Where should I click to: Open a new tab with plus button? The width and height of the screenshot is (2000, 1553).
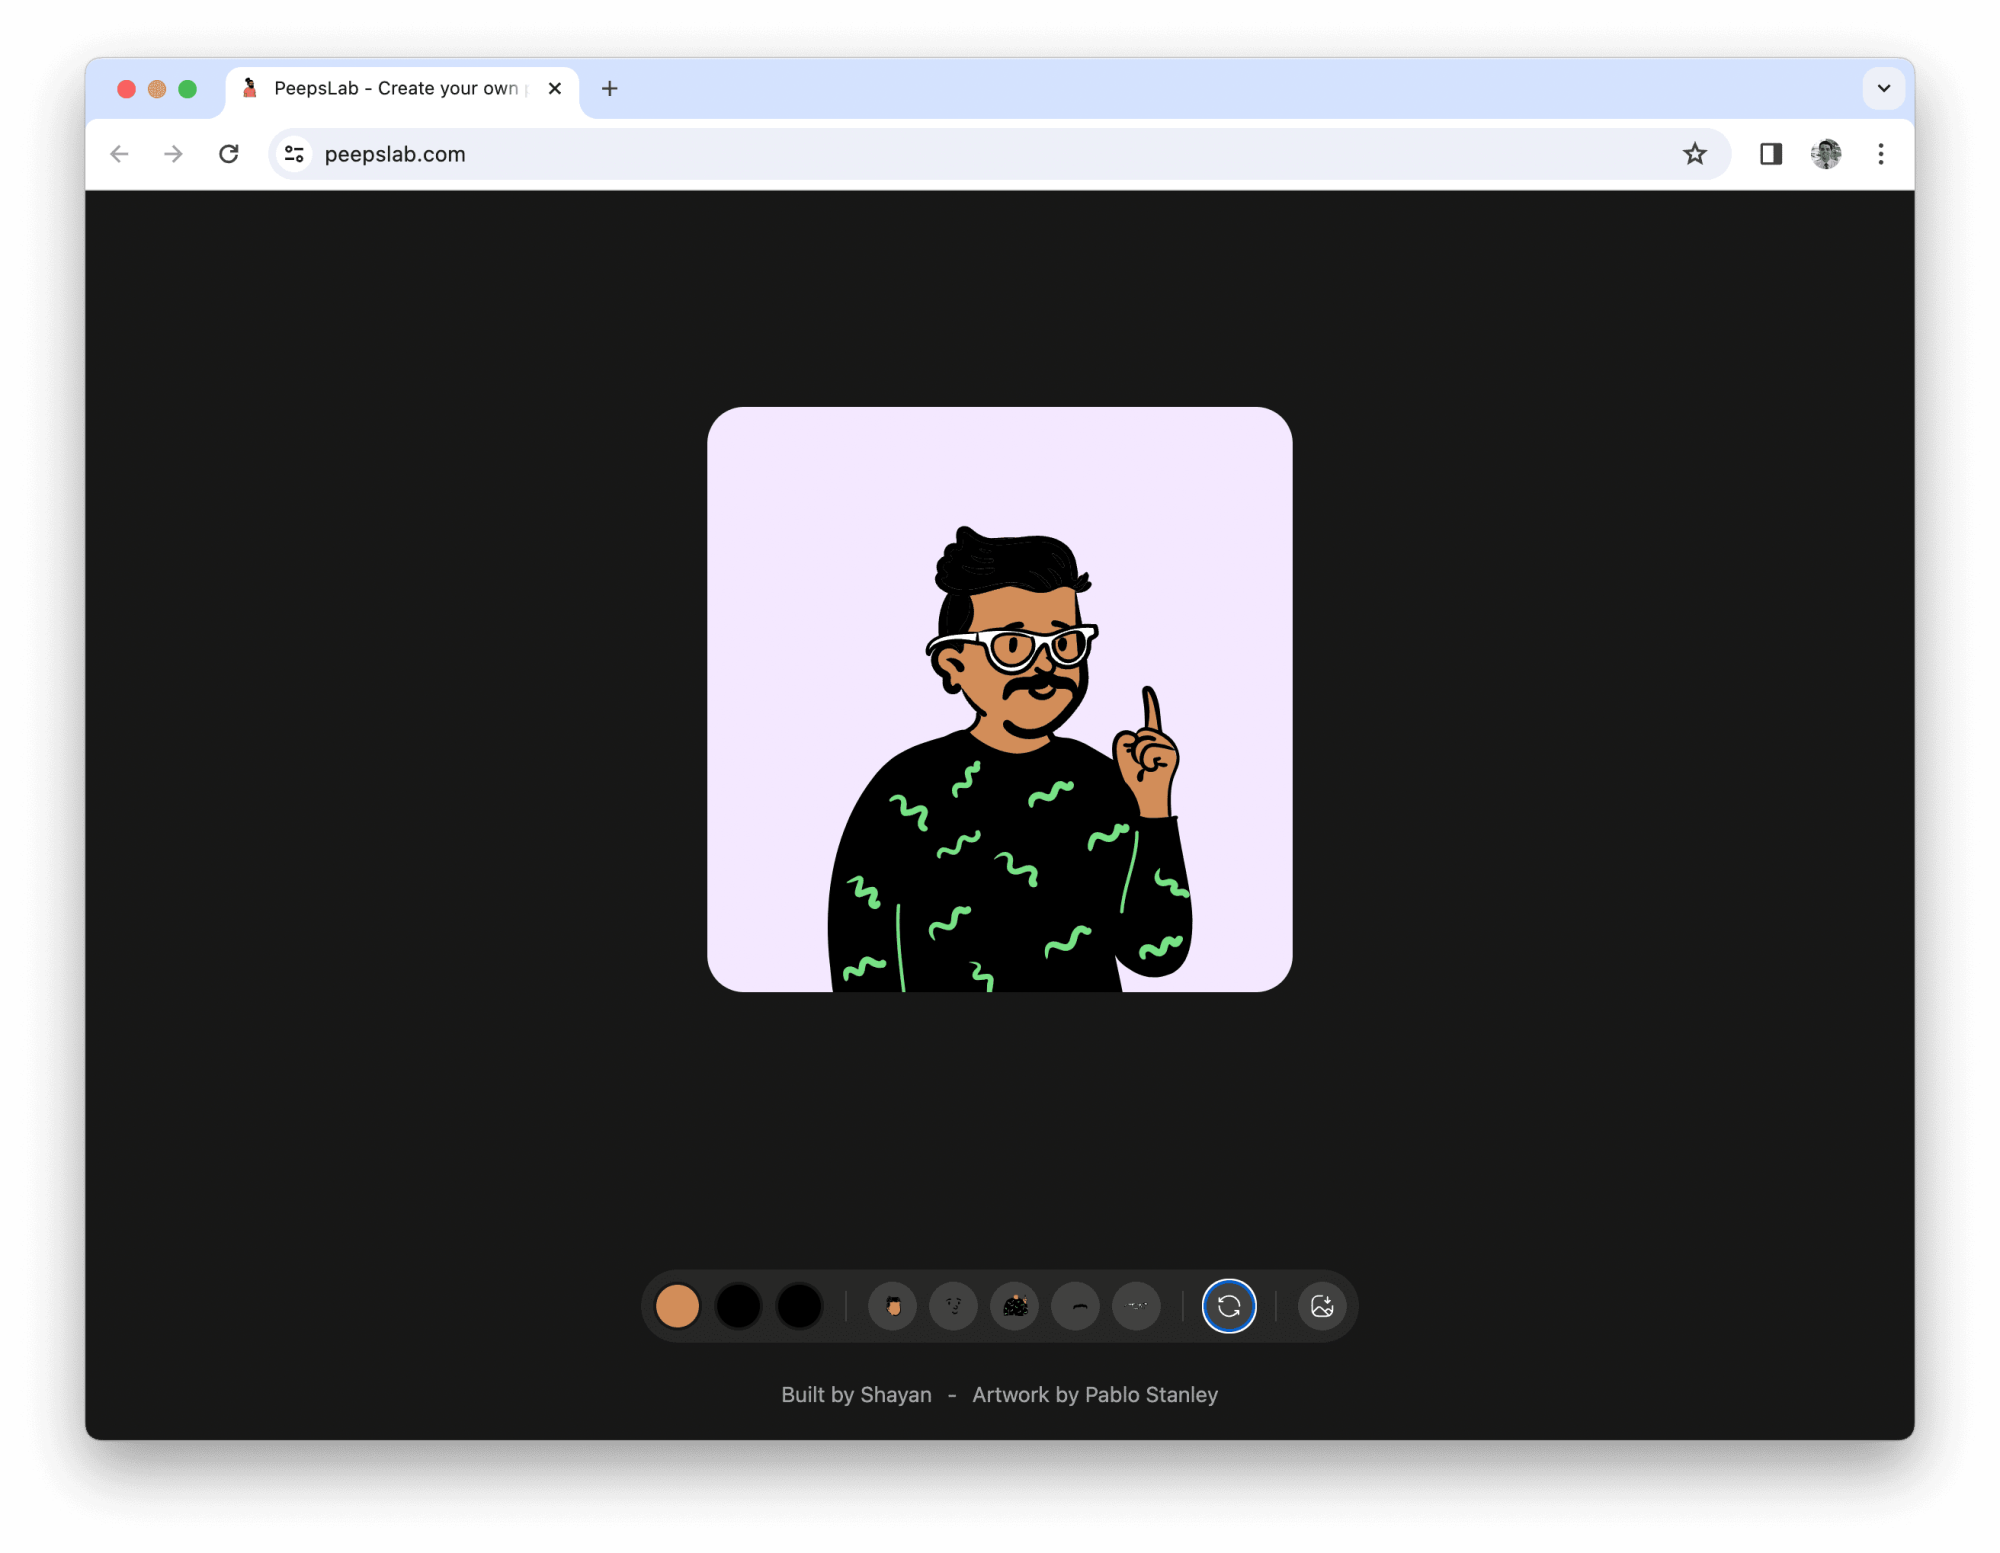pos(609,88)
